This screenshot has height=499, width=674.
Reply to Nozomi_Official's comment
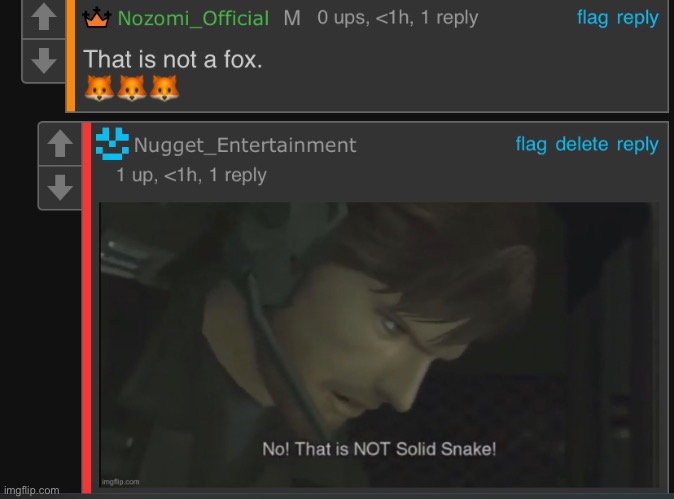click(637, 18)
